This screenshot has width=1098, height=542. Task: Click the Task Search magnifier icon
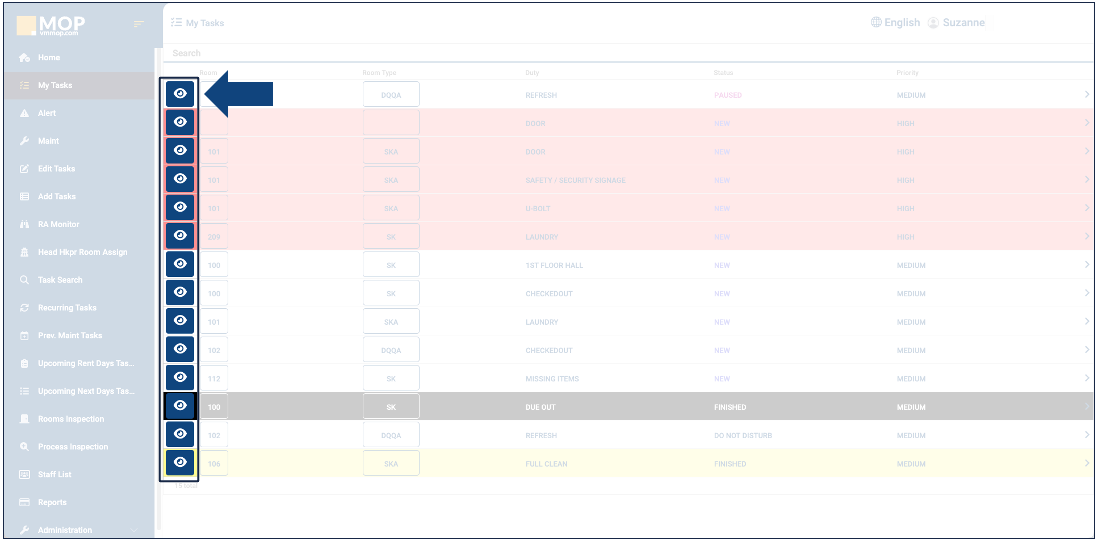[x=24, y=280]
